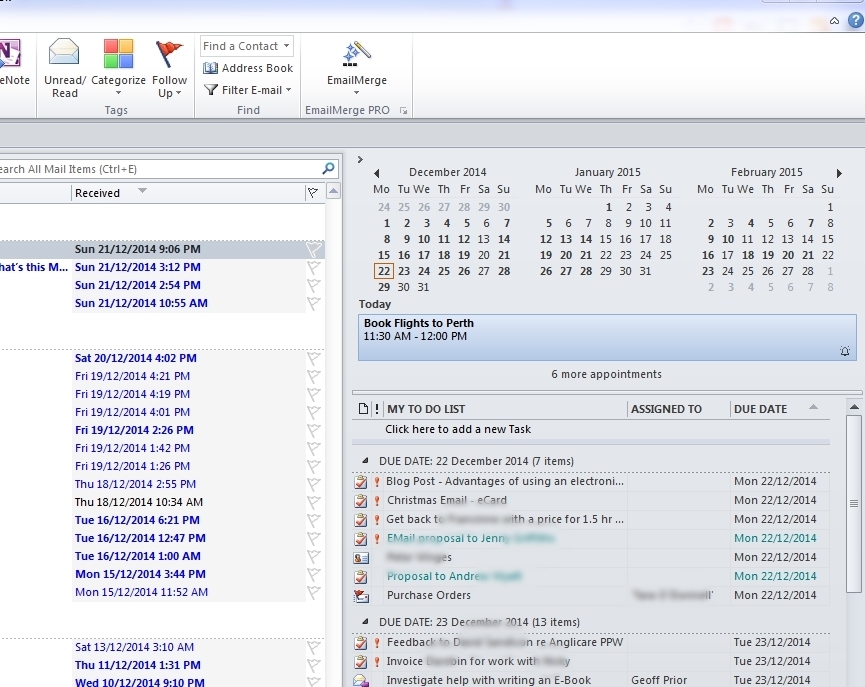This screenshot has height=687, width=865.
Task: Toggle the flag on the 9:06 PM email
Action: [x=313, y=251]
